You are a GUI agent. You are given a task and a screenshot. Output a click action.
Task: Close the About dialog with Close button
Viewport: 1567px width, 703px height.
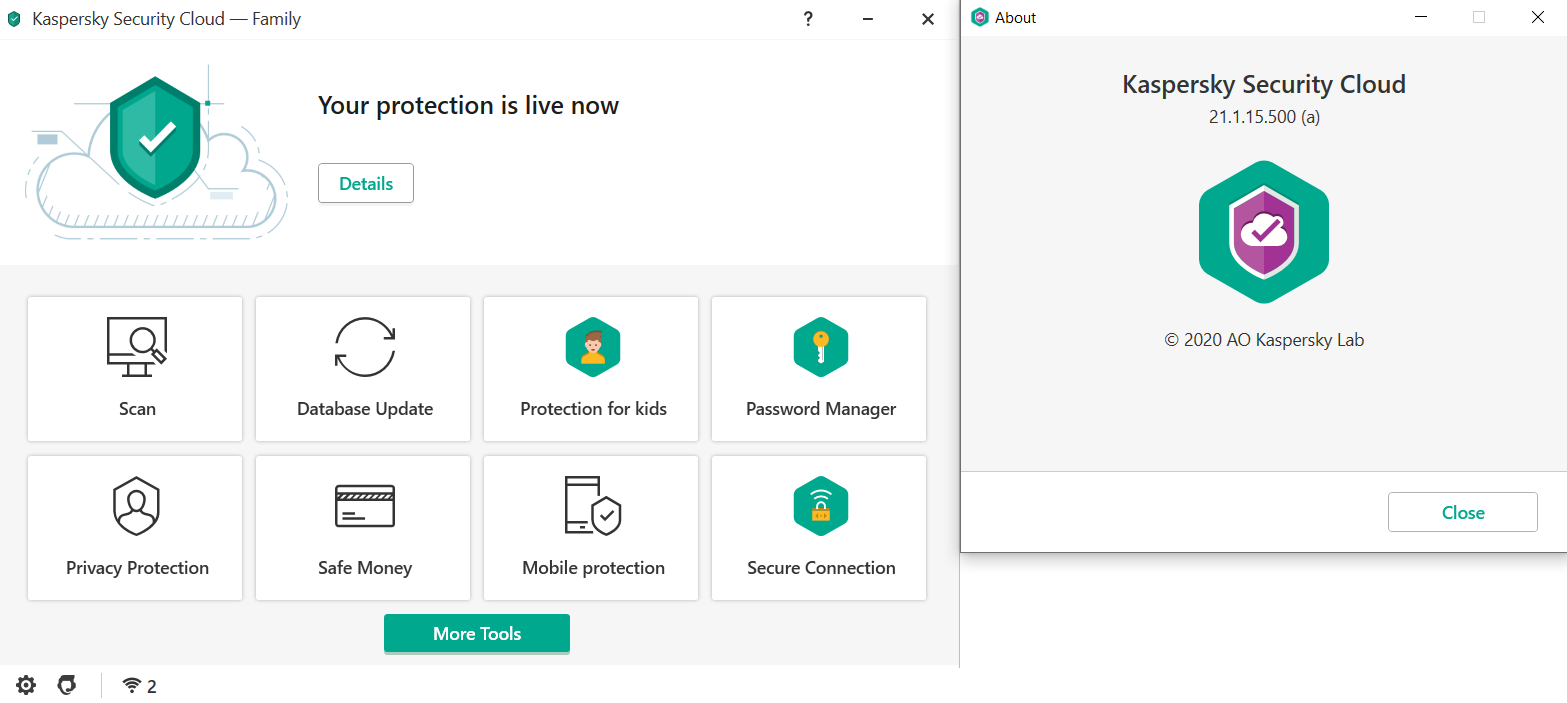point(1463,512)
